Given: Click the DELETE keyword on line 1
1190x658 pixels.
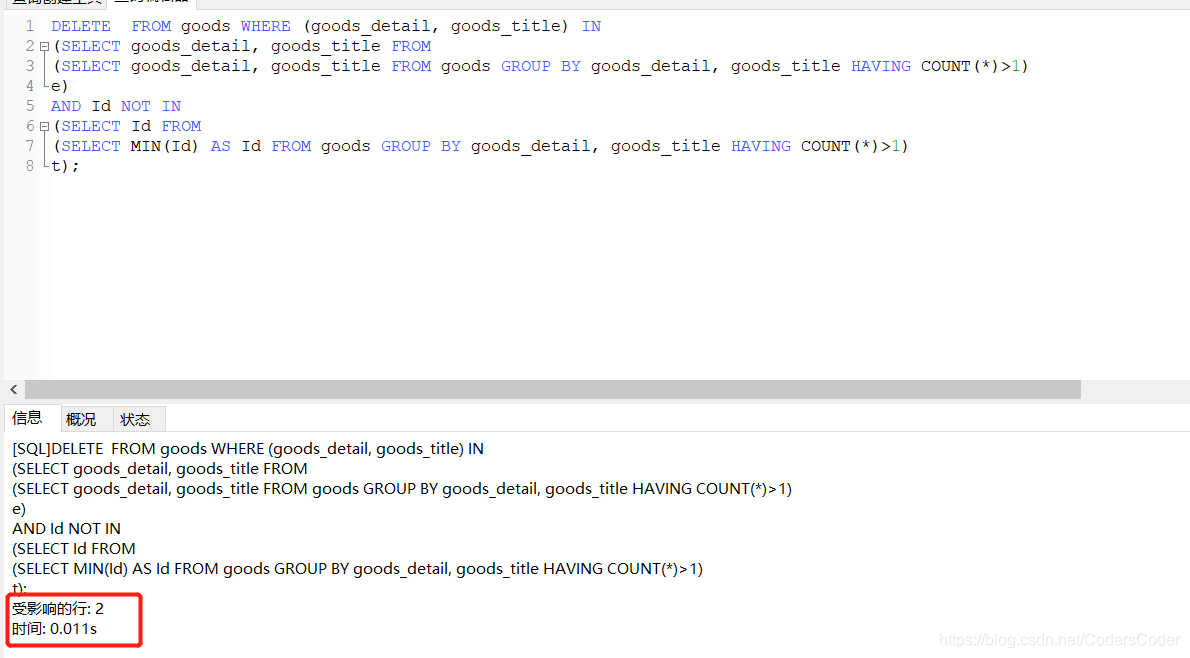Looking at the screenshot, I should point(80,26).
